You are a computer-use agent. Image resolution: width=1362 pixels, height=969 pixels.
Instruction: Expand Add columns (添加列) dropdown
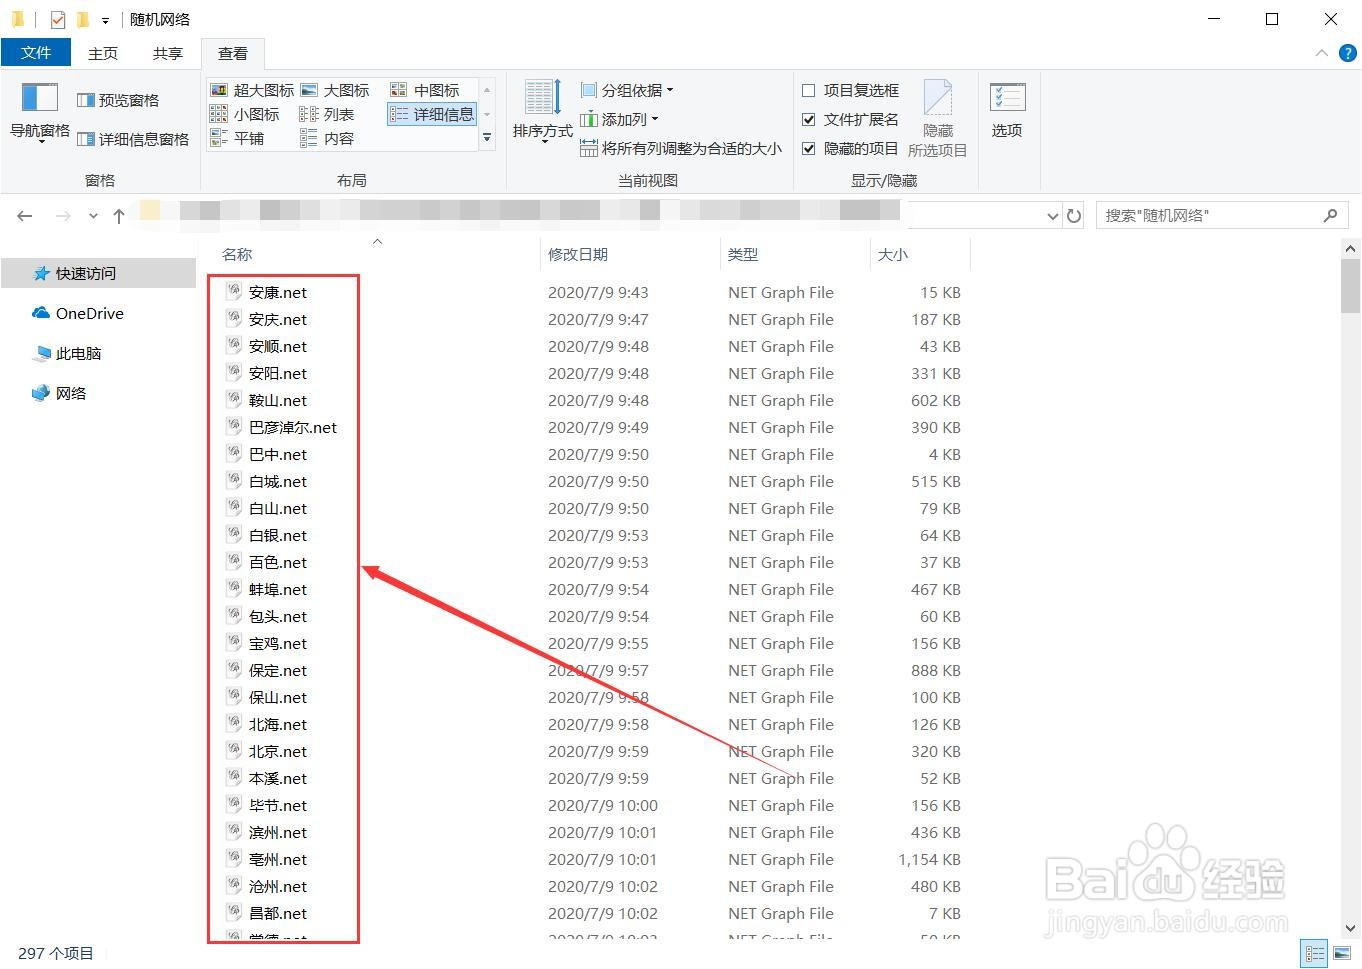point(619,119)
